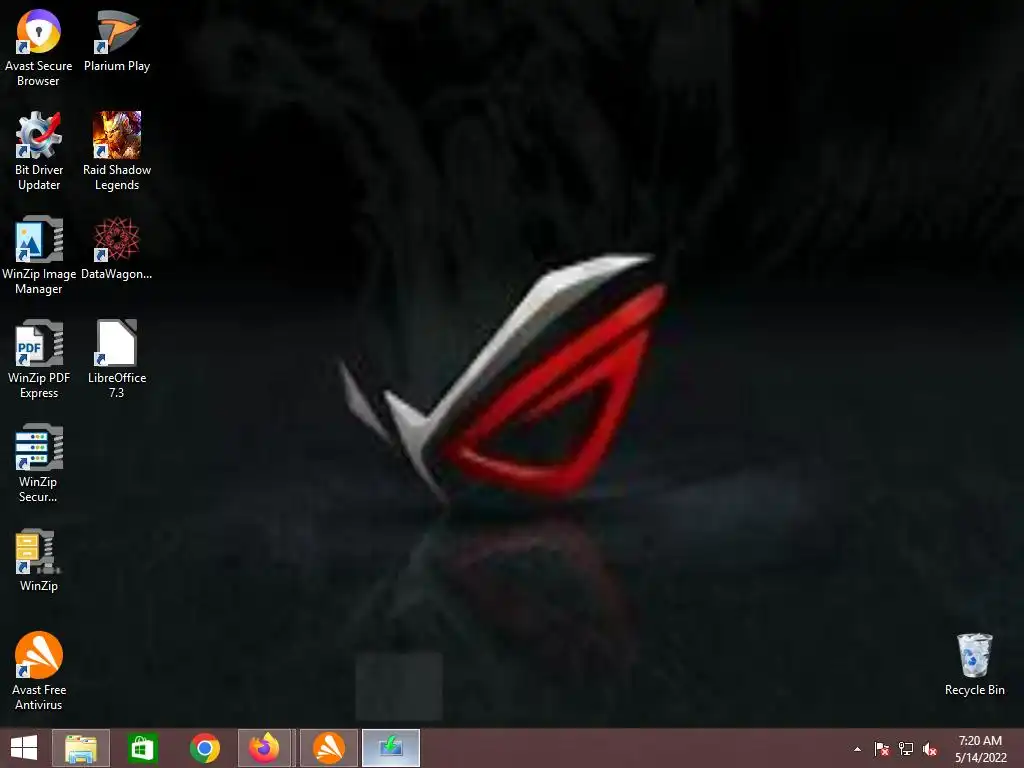Open the clock showing 7:20 AM
This screenshot has height=768, width=1024.
tap(980, 749)
